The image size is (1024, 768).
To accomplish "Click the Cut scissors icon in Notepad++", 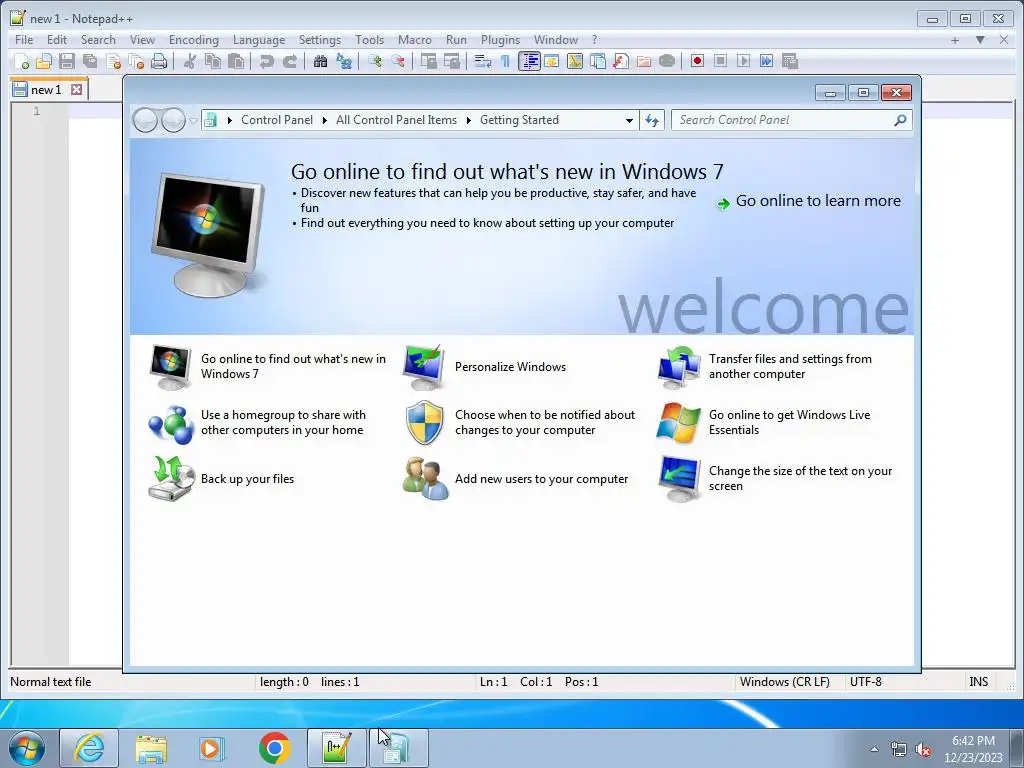I will [x=190, y=61].
